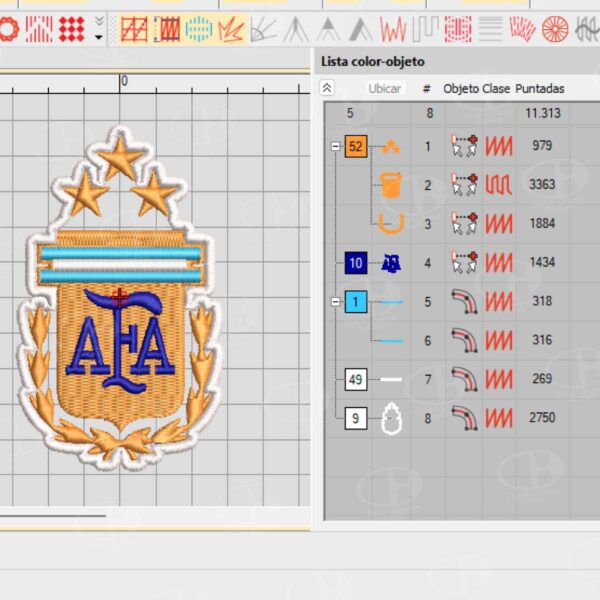
Task: Click the greyed filled triangle stitch tool
Action: click(x=360, y=29)
